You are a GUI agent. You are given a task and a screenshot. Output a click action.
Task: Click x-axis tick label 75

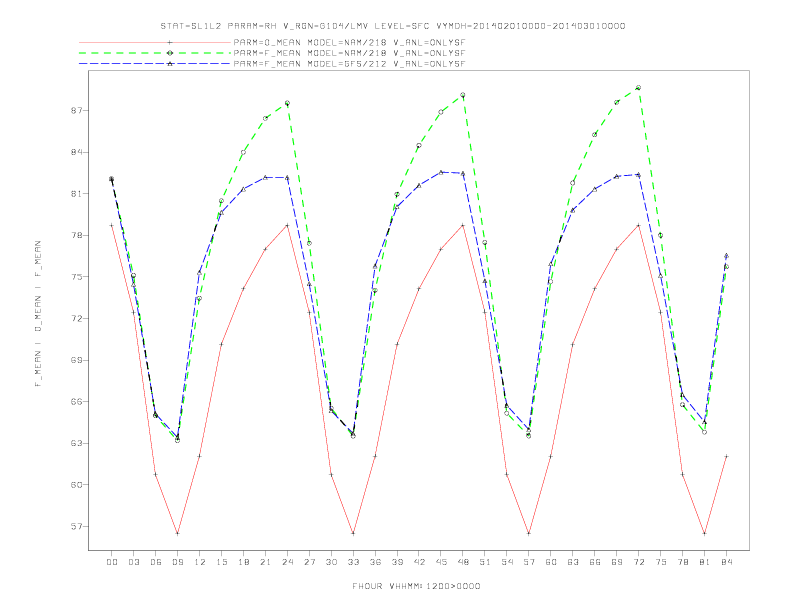(661, 562)
